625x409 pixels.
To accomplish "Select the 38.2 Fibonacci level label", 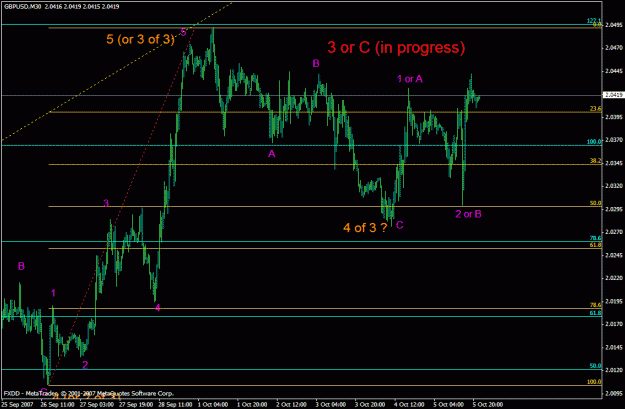I will click(x=596, y=161).
